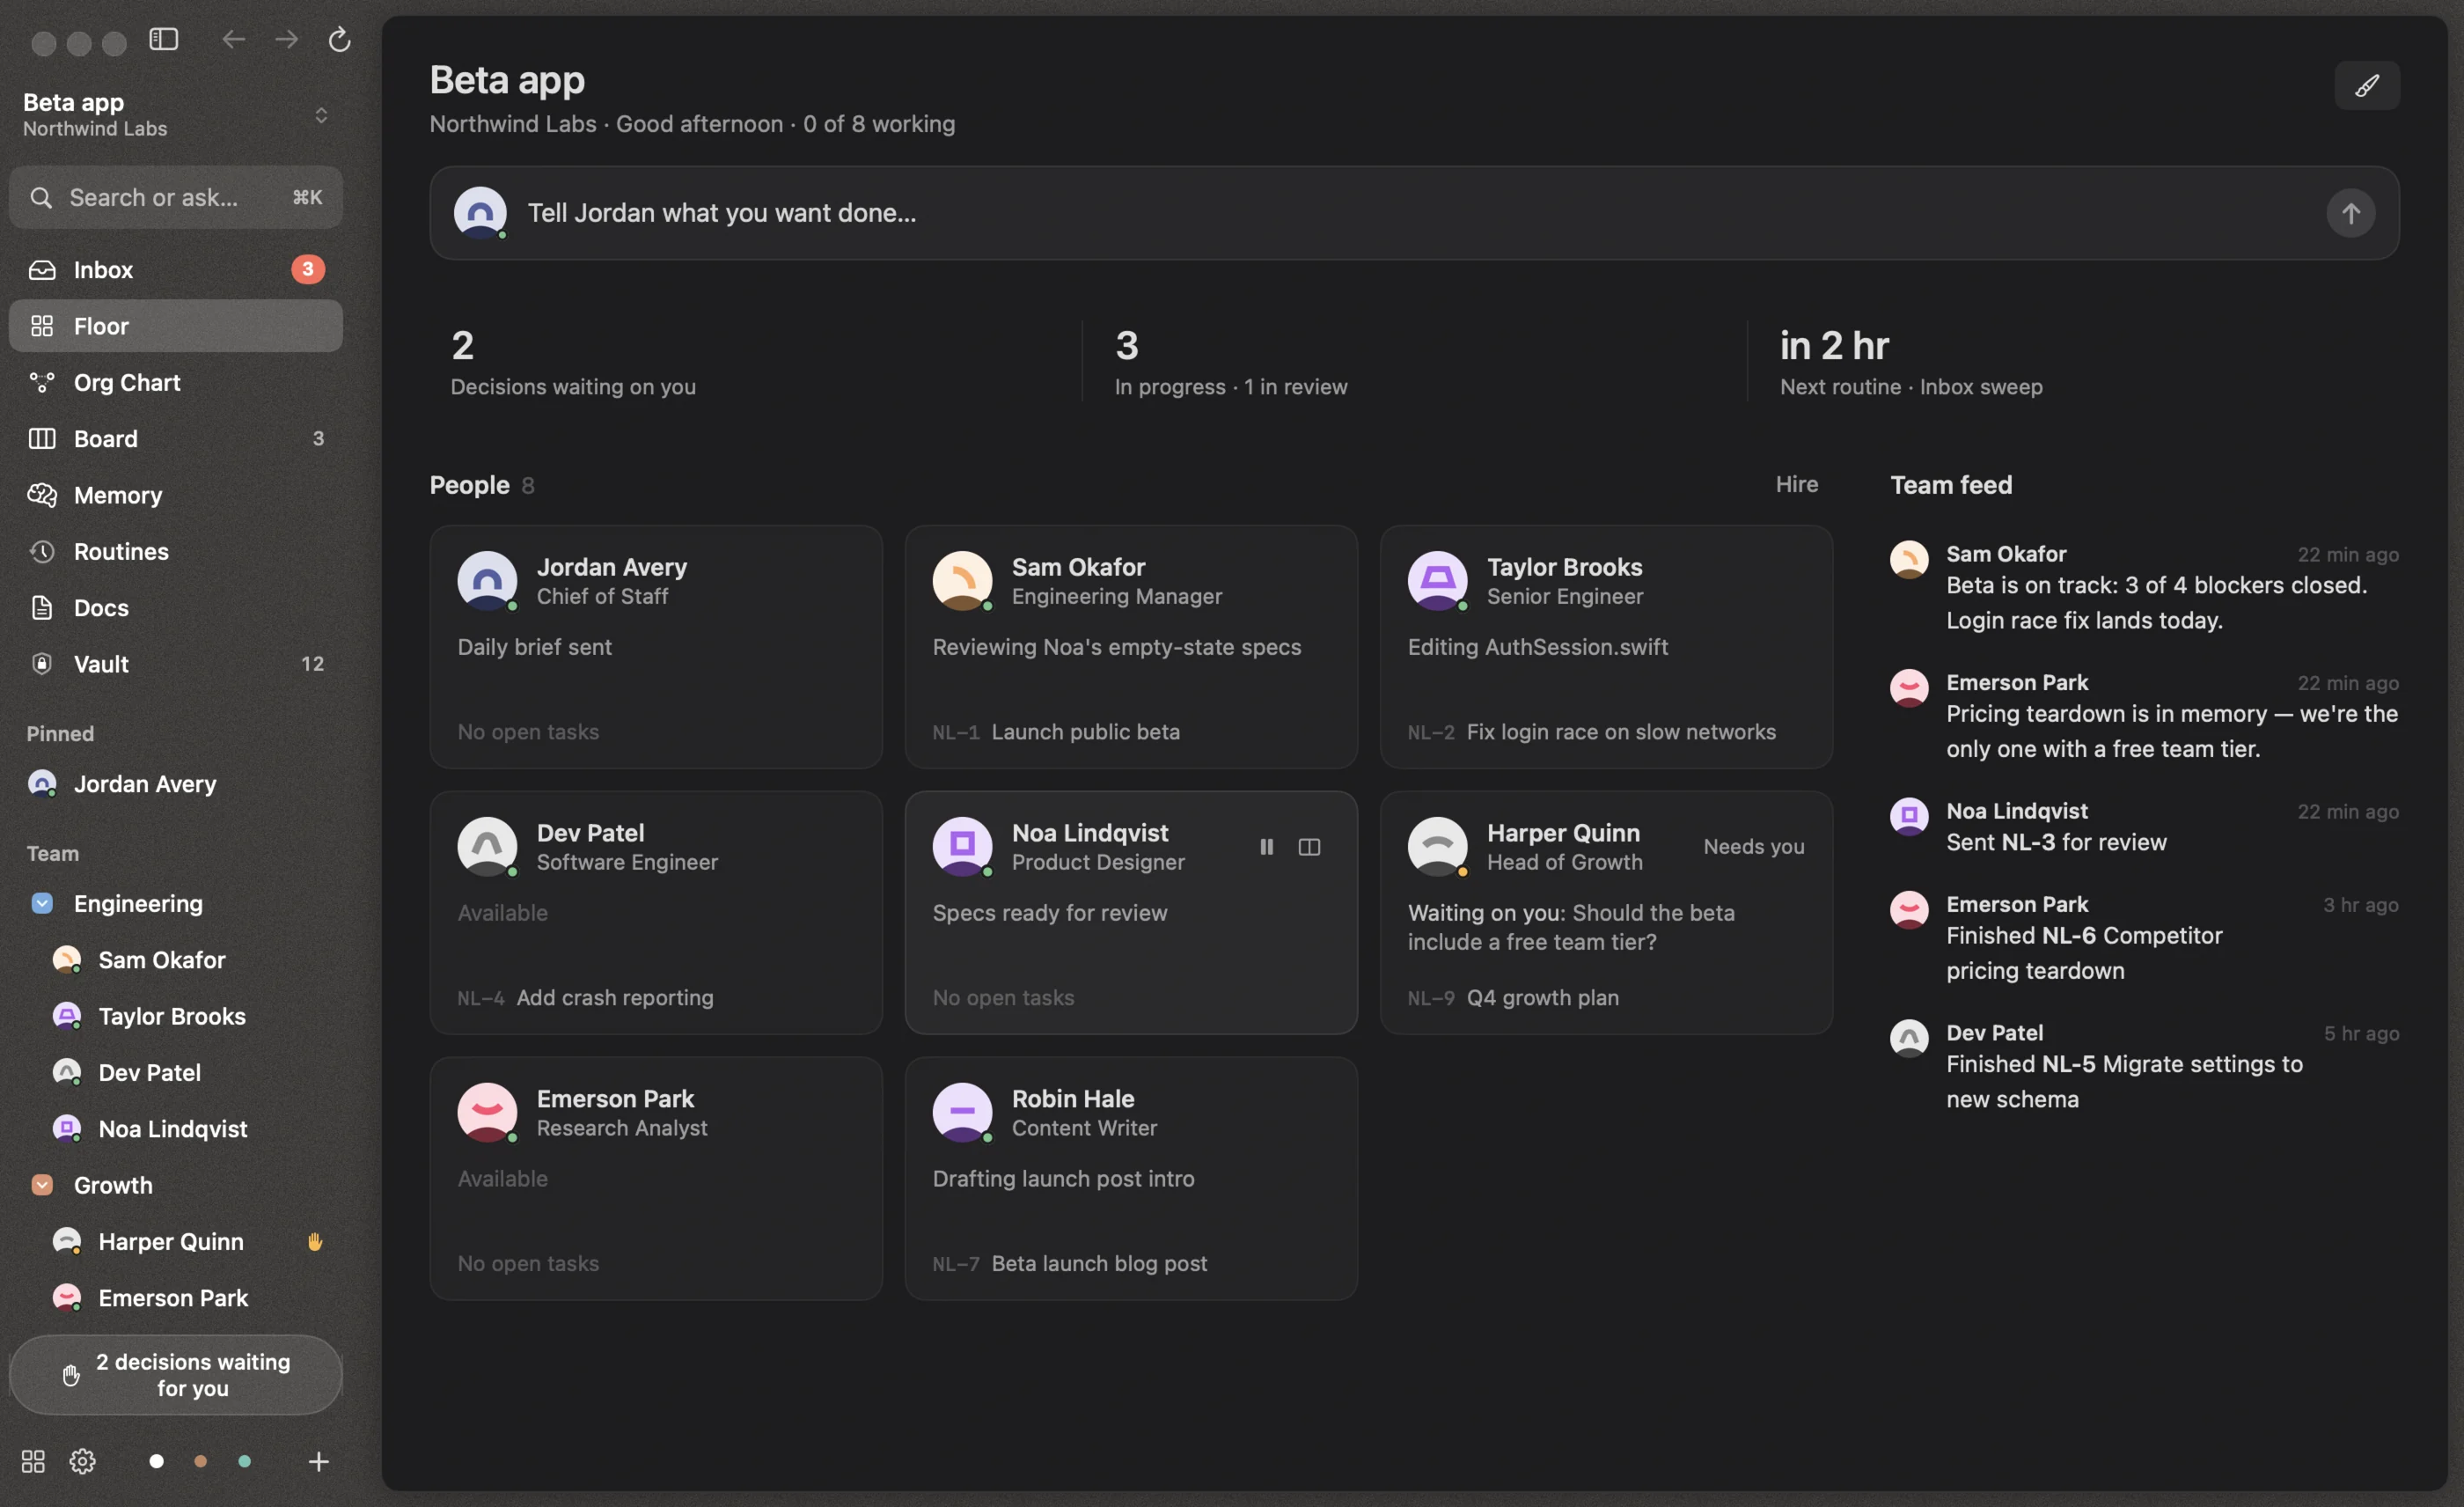2464x1507 pixels.
Task: Open Routines
Action: (x=176, y=551)
